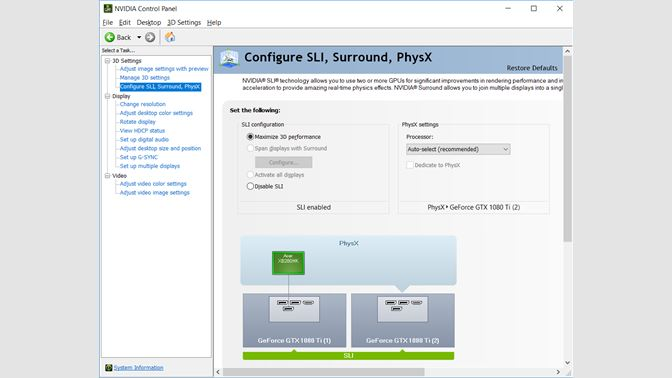672x378 pixels.
Task: Click the 'PhysX • GeForce GTX 1080 Ti (2)' status
Action: tap(474, 207)
